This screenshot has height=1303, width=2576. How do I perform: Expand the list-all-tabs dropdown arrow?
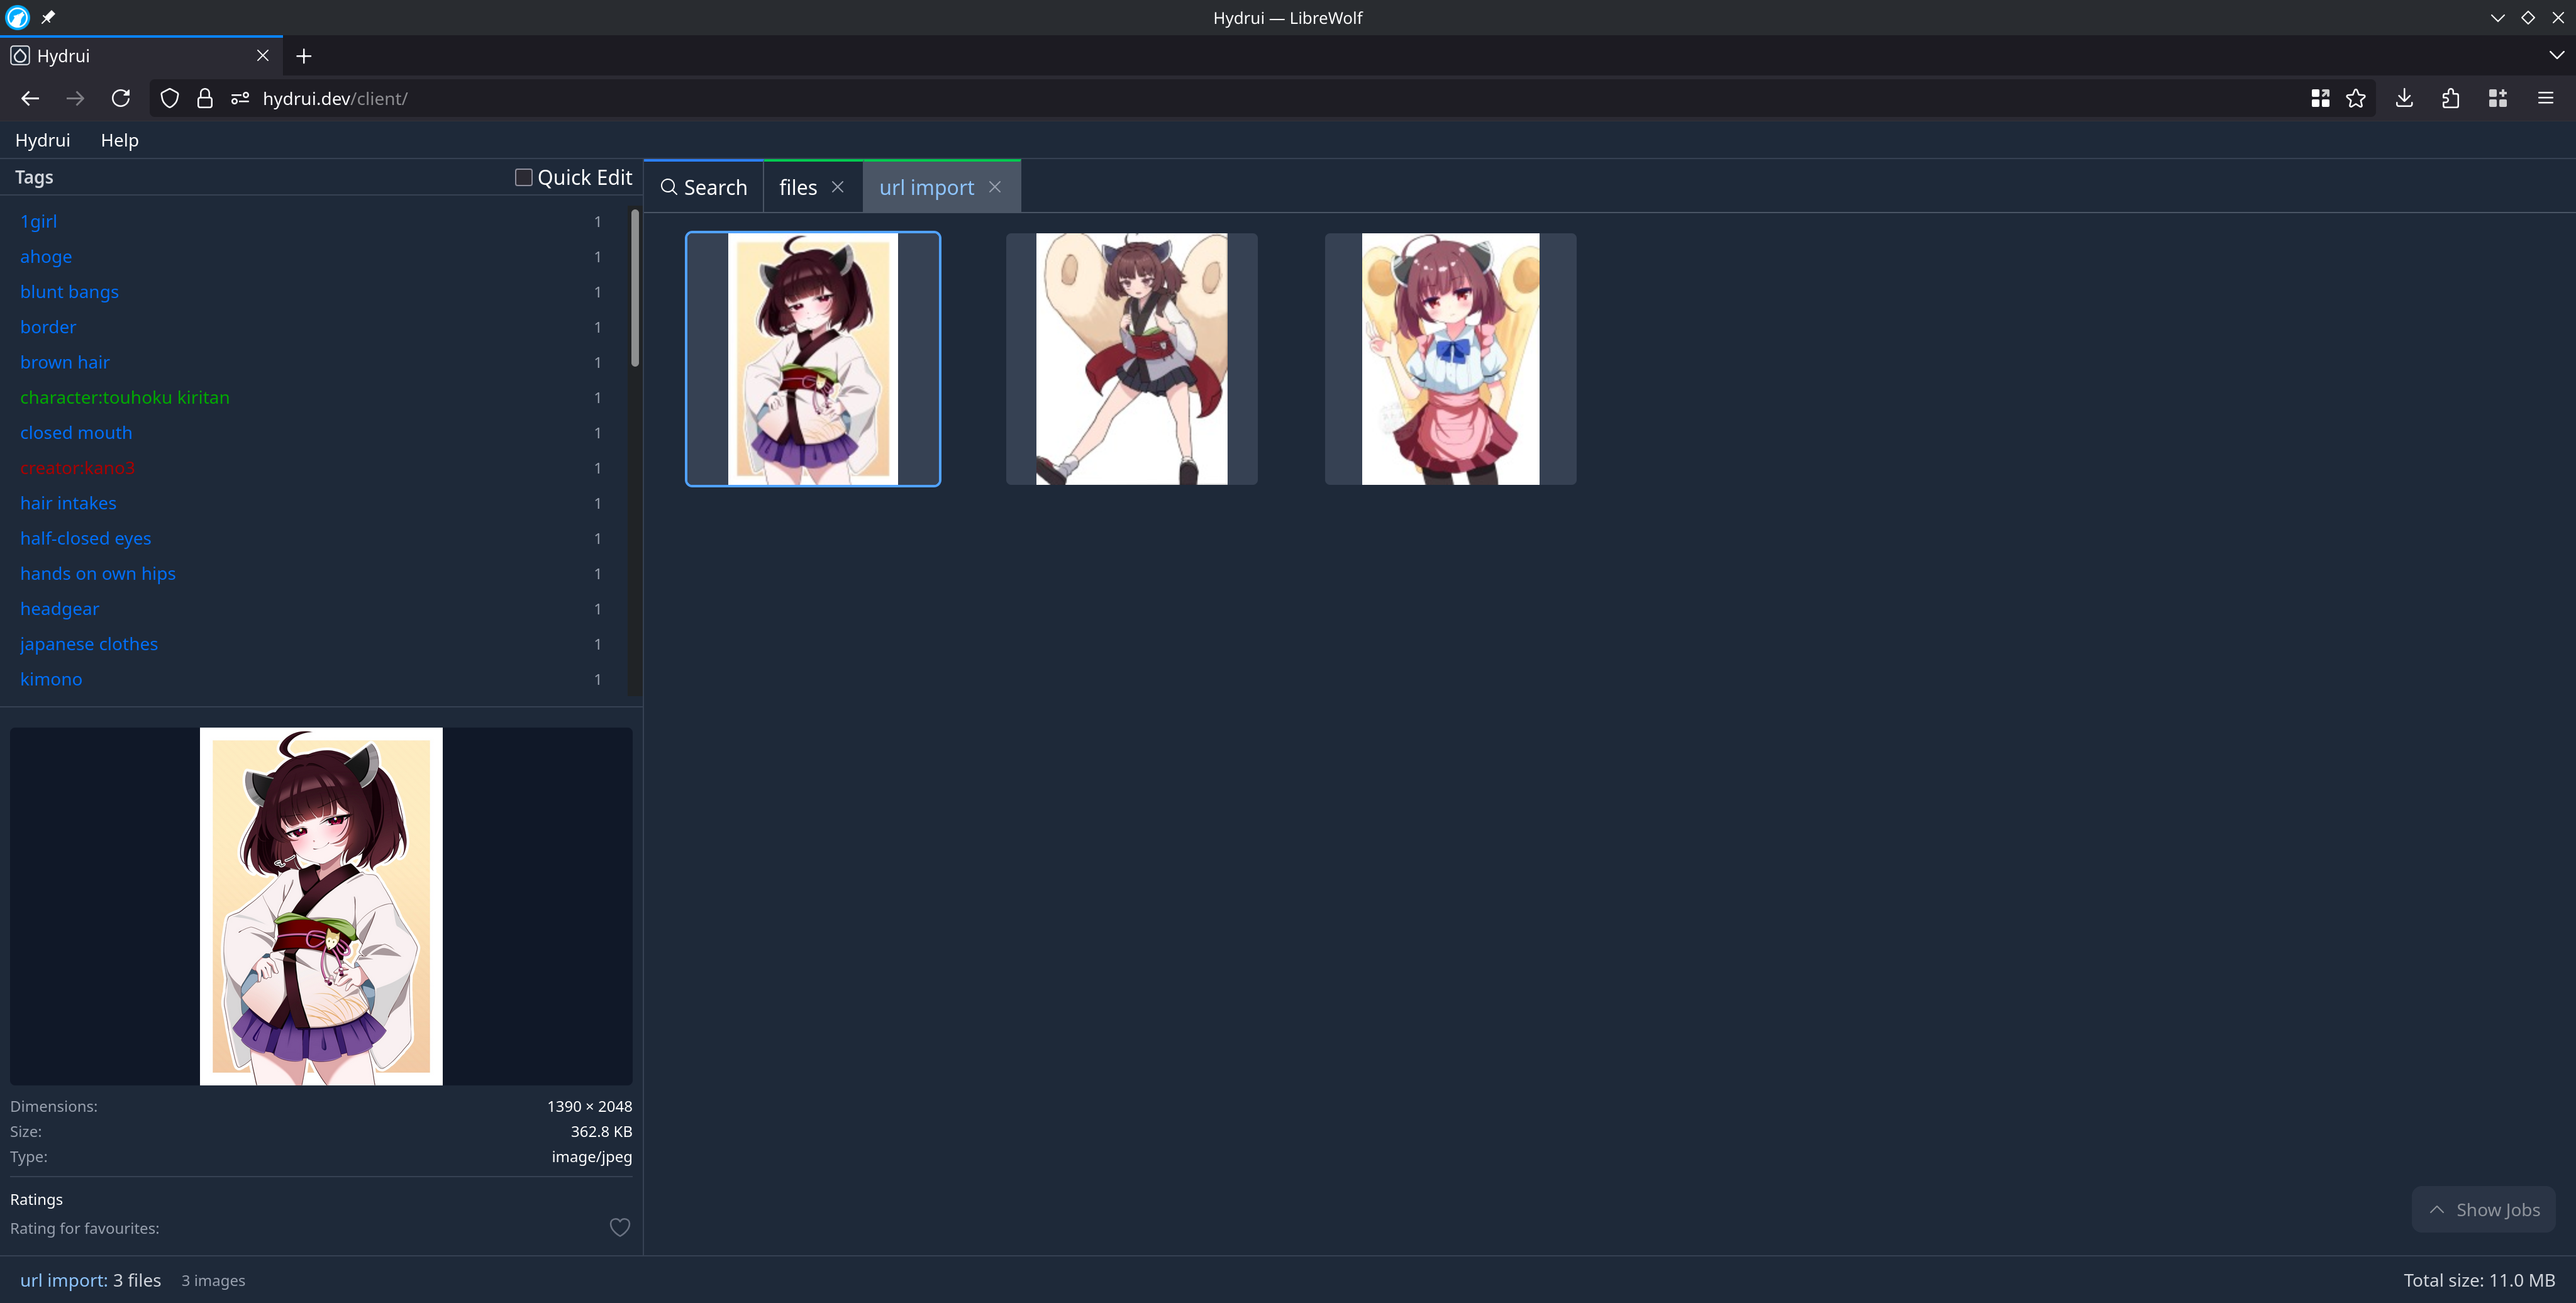(x=2556, y=56)
